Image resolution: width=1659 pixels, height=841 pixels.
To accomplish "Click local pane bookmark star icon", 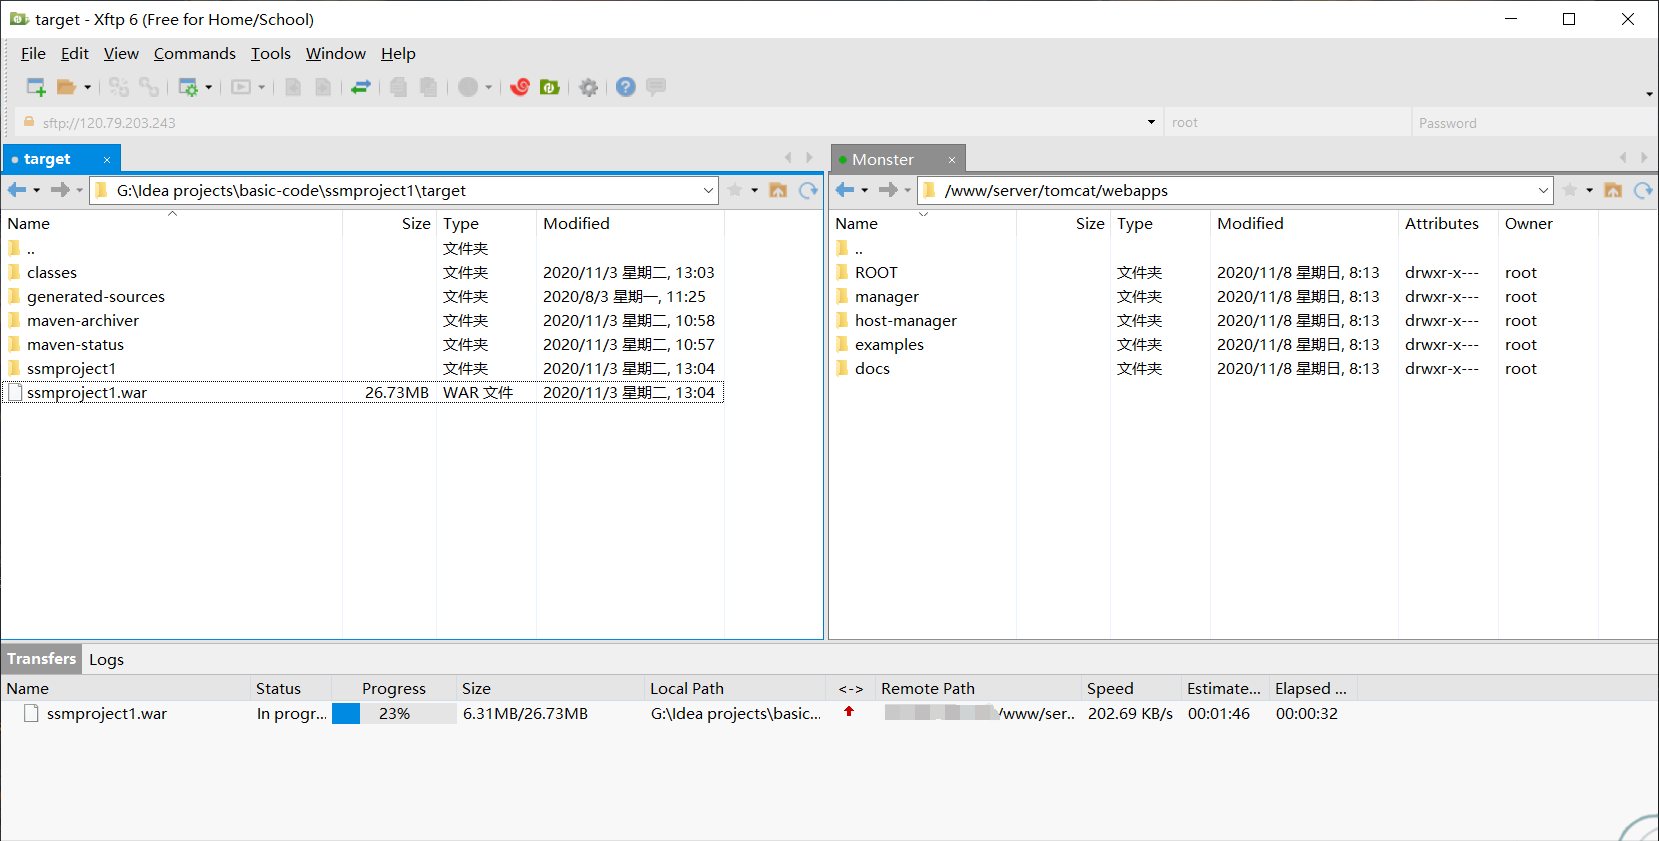I will coord(735,190).
